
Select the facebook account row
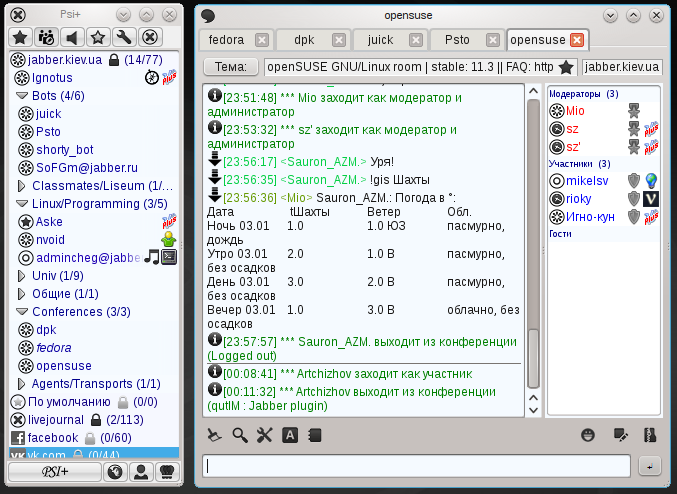94,438
